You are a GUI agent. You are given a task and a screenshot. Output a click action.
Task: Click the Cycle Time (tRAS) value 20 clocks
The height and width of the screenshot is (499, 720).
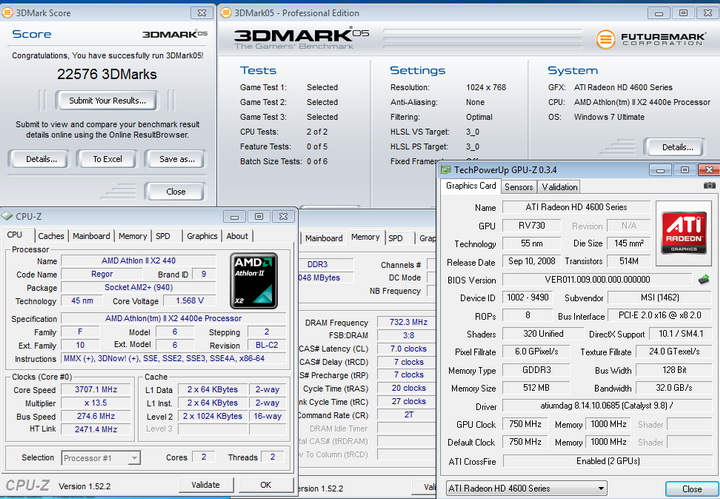click(408, 388)
